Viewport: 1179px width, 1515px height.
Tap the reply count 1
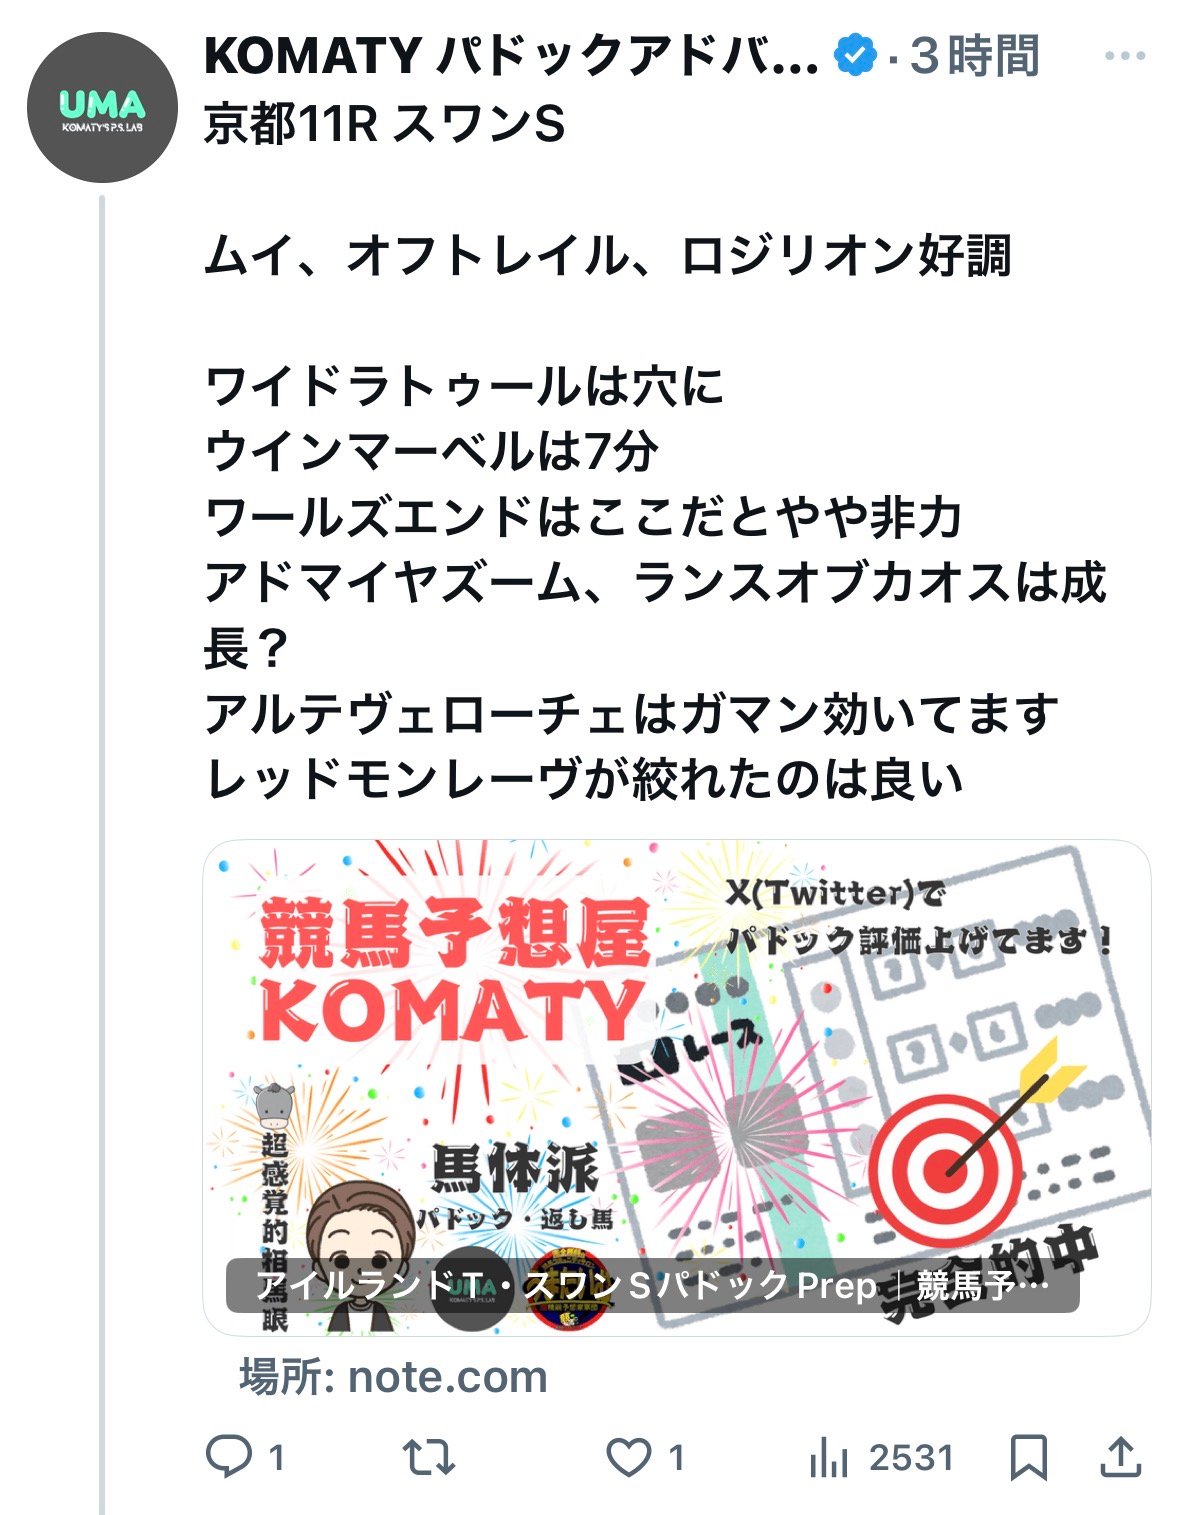[x=277, y=1458]
